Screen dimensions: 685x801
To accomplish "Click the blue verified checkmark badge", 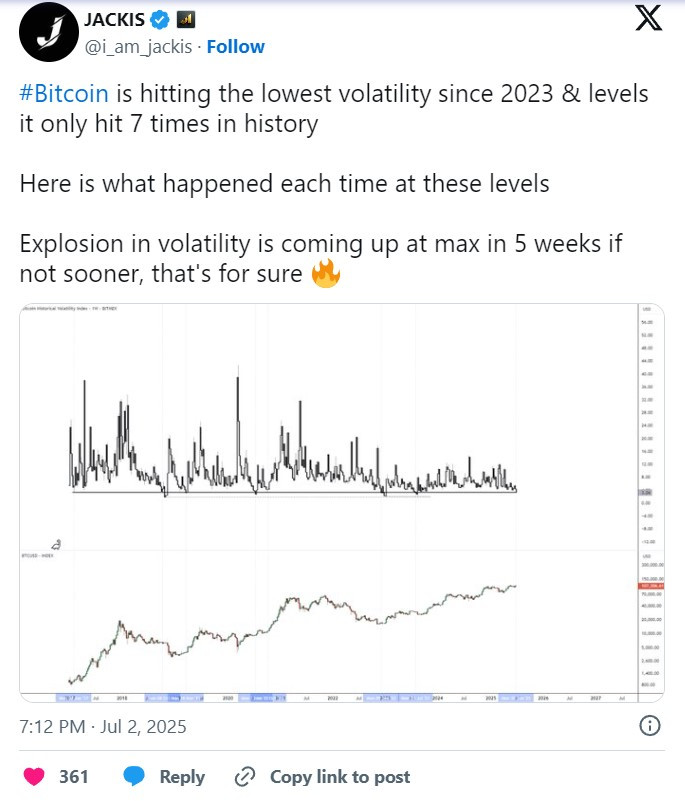I will pyautogui.click(x=160, y=20).
